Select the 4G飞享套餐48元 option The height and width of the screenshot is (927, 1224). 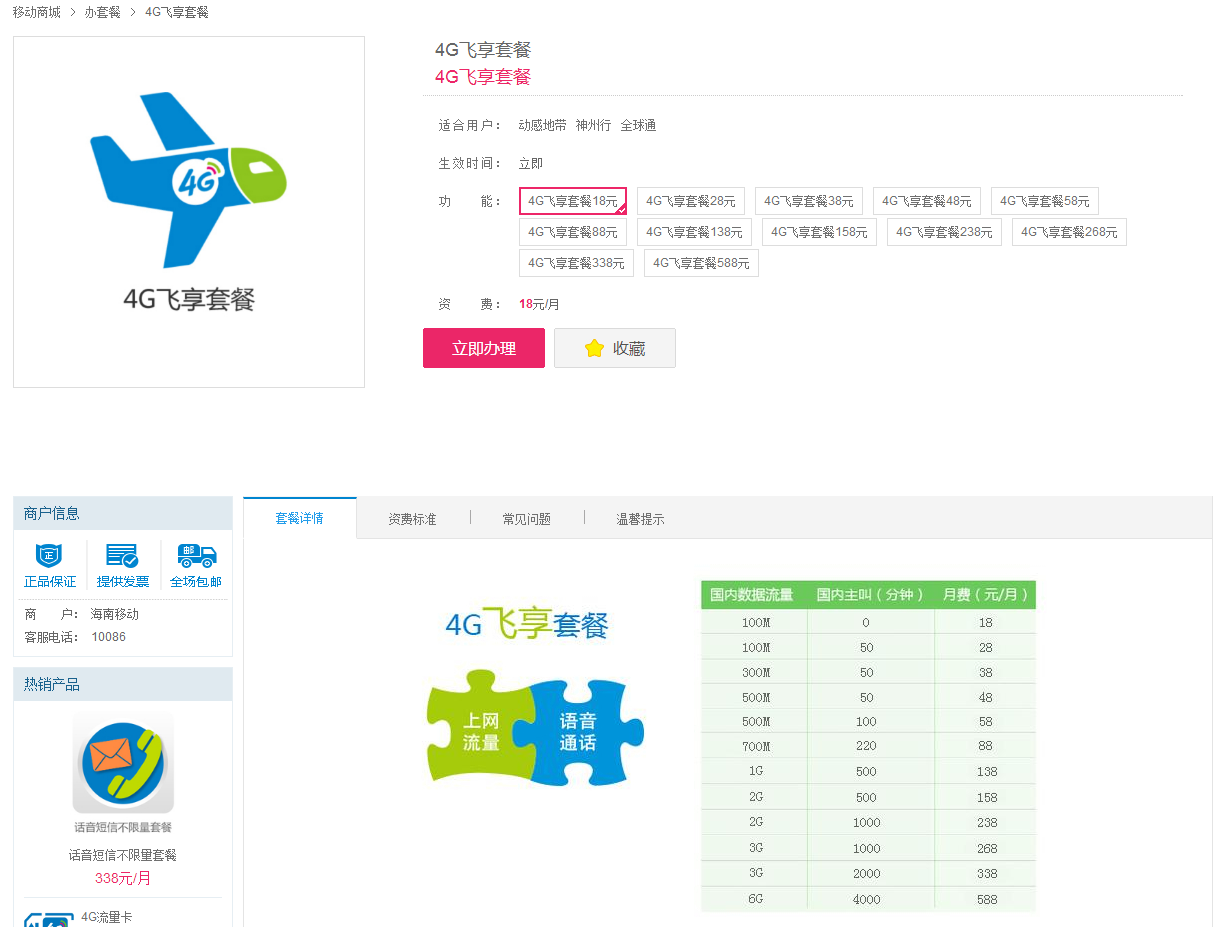point(927,201)
